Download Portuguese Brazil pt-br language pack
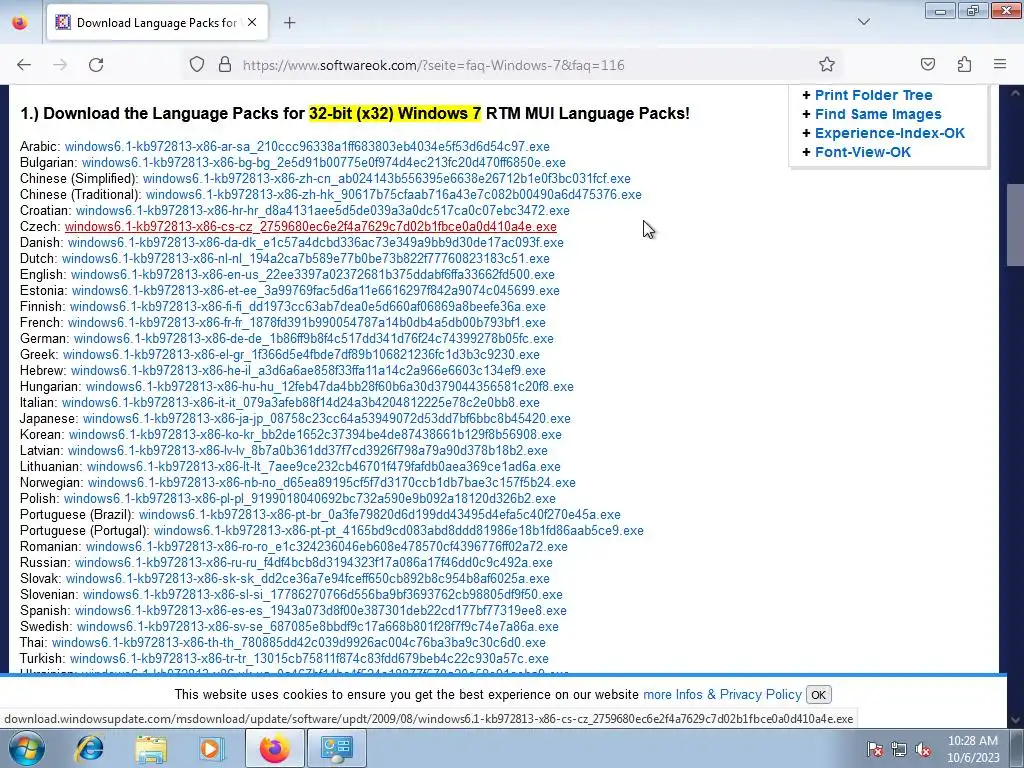This screenshot has height=768, width=1024. click(379, 515)
